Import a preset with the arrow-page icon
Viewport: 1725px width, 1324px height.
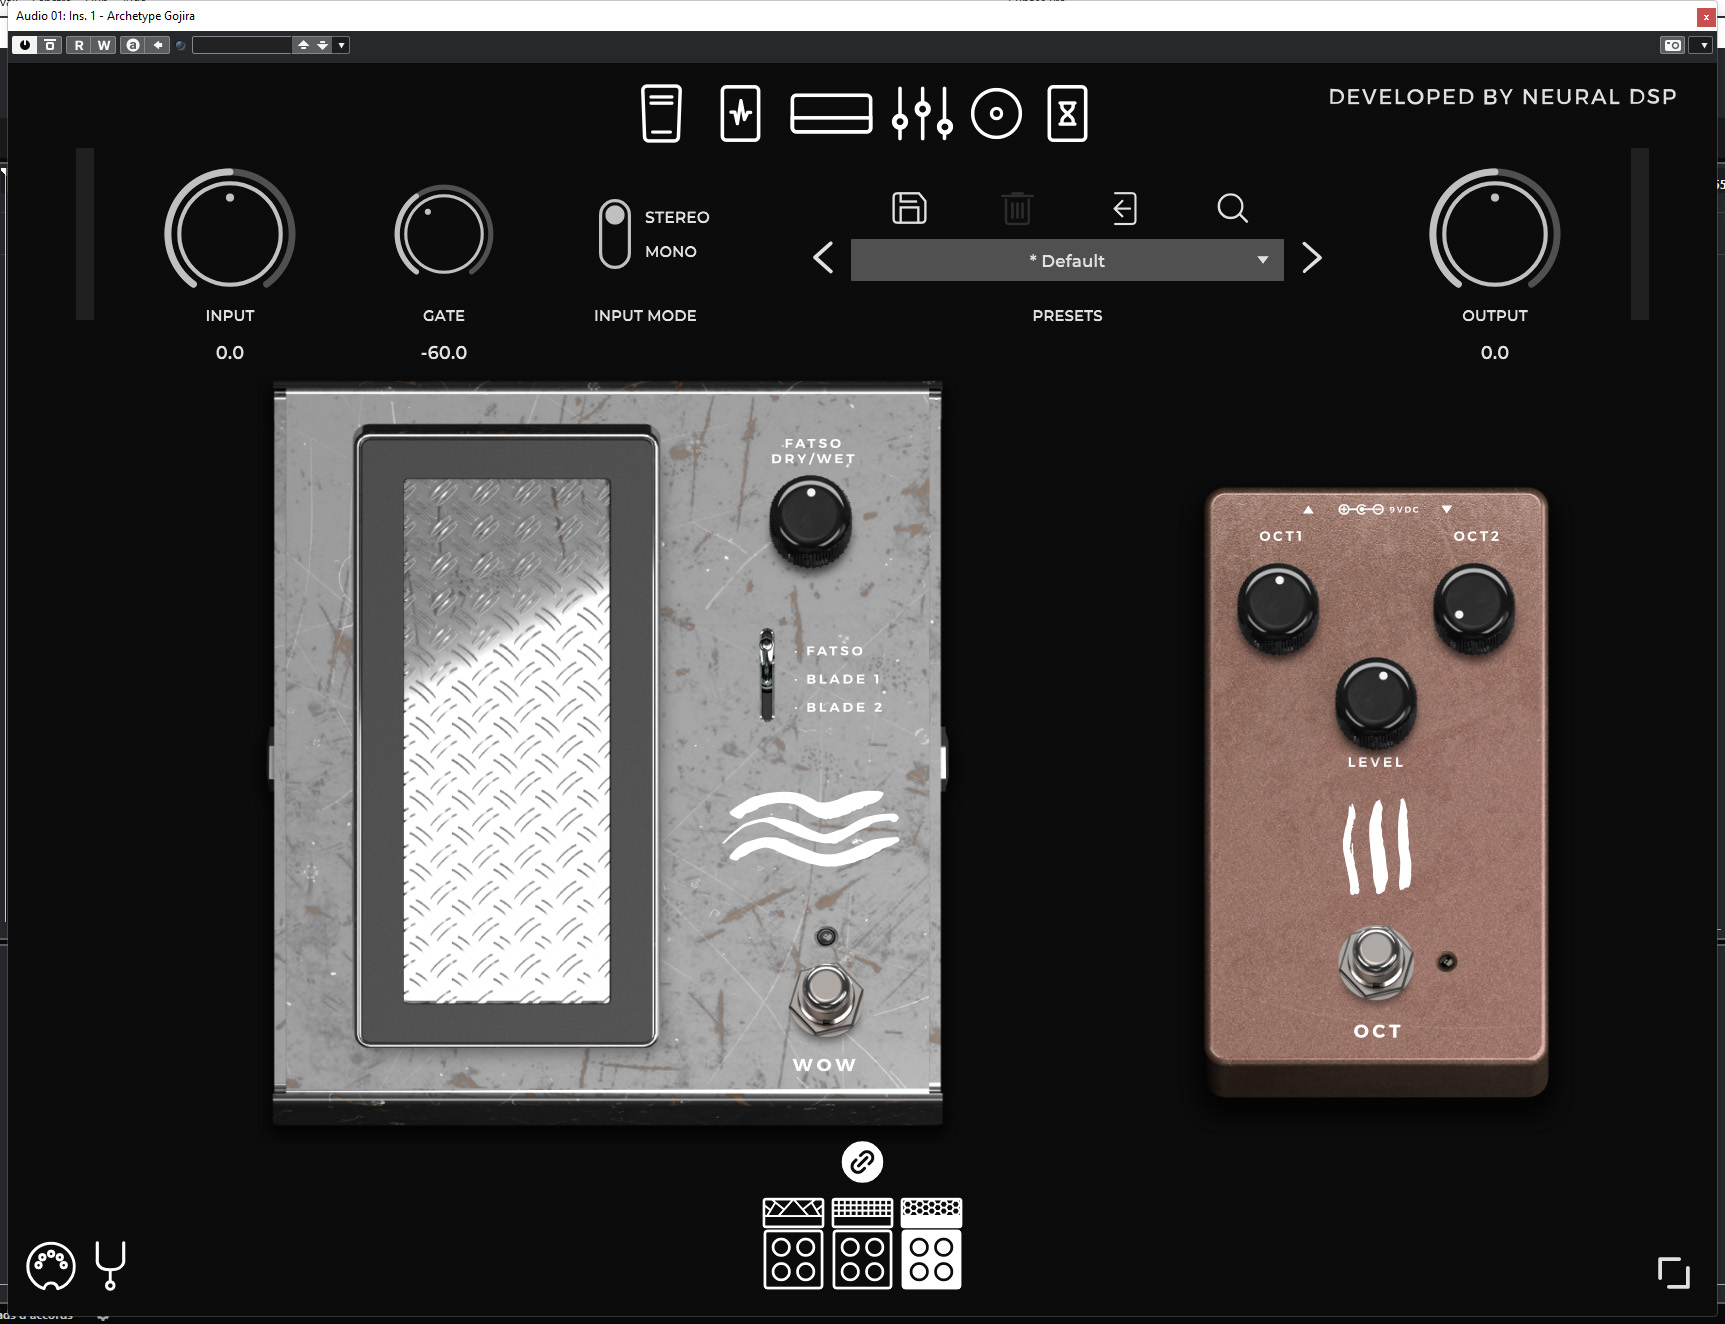(1125, 208)
